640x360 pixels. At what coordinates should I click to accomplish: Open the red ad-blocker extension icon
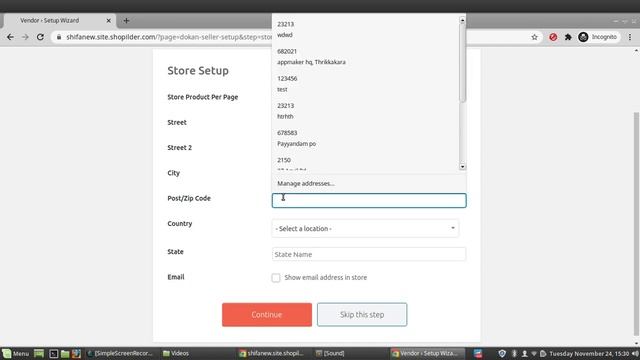553,37
